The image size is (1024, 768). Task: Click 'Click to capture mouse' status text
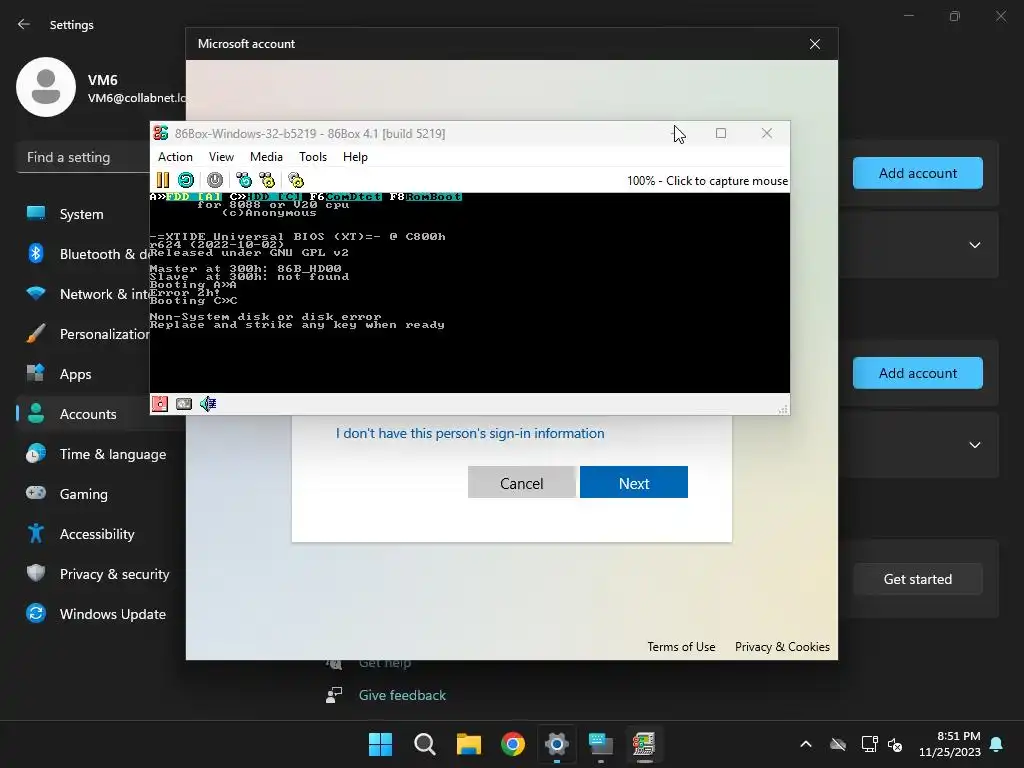(x=727, y=181)
